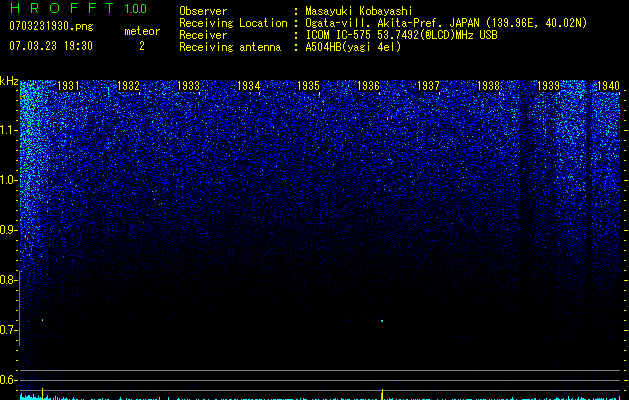The height and width of the screenshot is (400, 629).
Task: Click the yellow meteor tick below 1936
Action: tap(382, 394)
